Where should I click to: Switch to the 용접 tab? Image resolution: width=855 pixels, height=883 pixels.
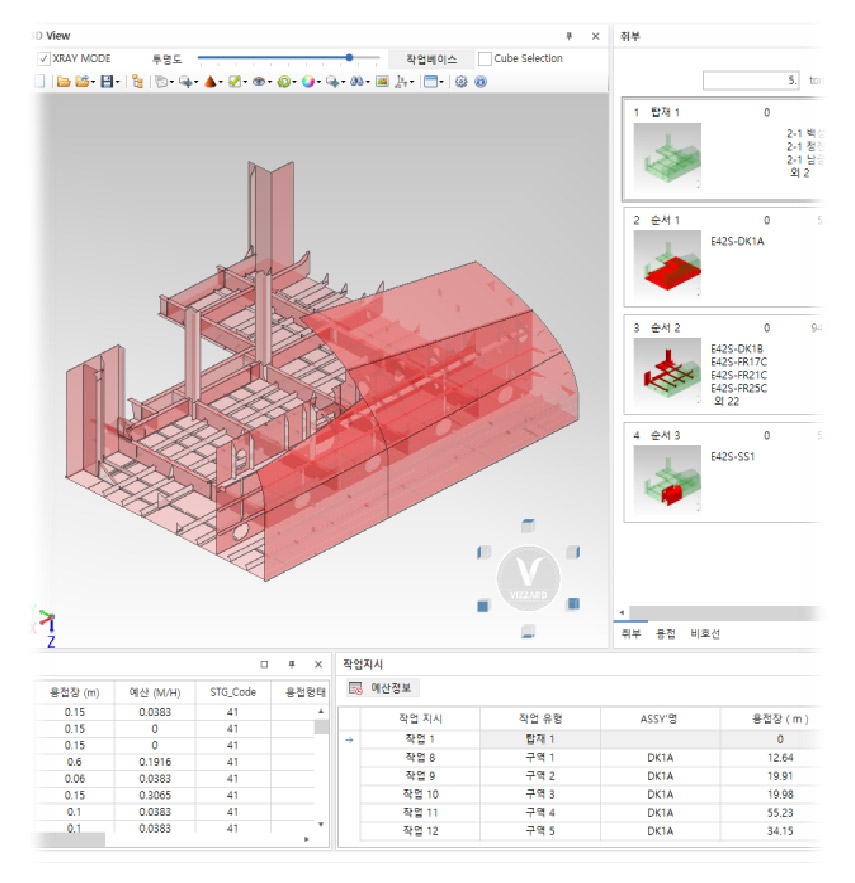point(665,634)
